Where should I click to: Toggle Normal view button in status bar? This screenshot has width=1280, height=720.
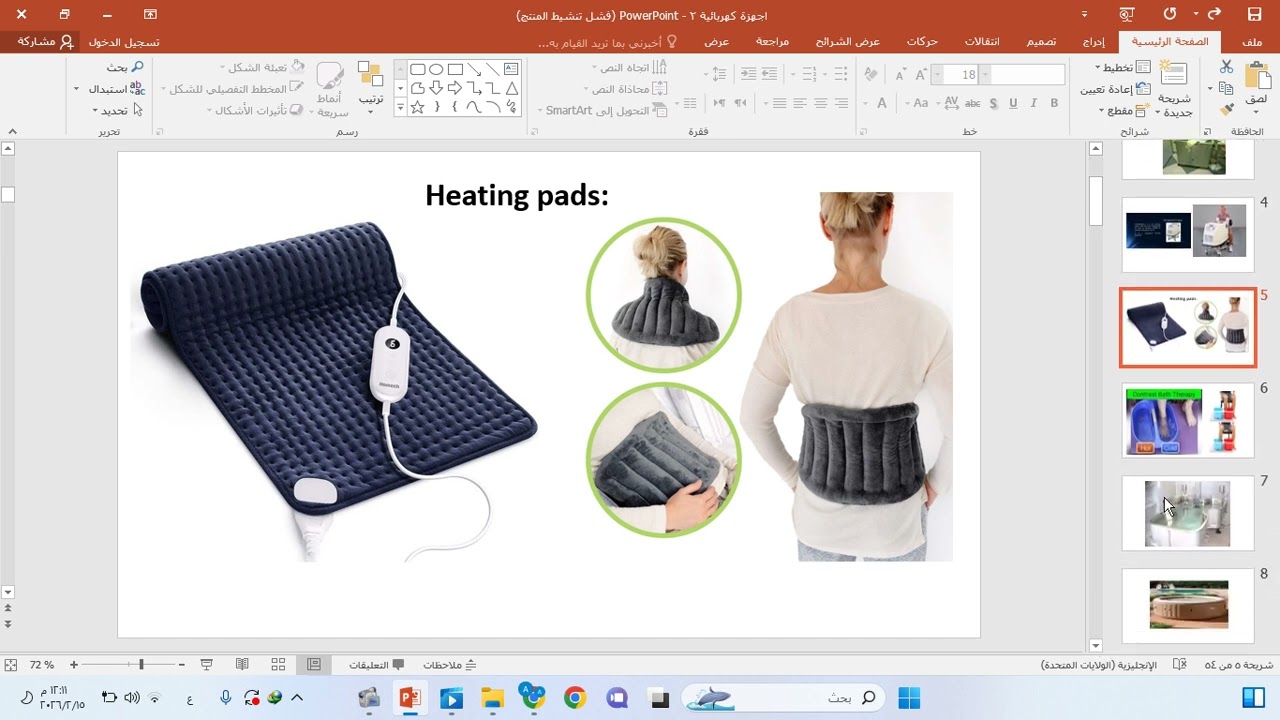[314, 664]
